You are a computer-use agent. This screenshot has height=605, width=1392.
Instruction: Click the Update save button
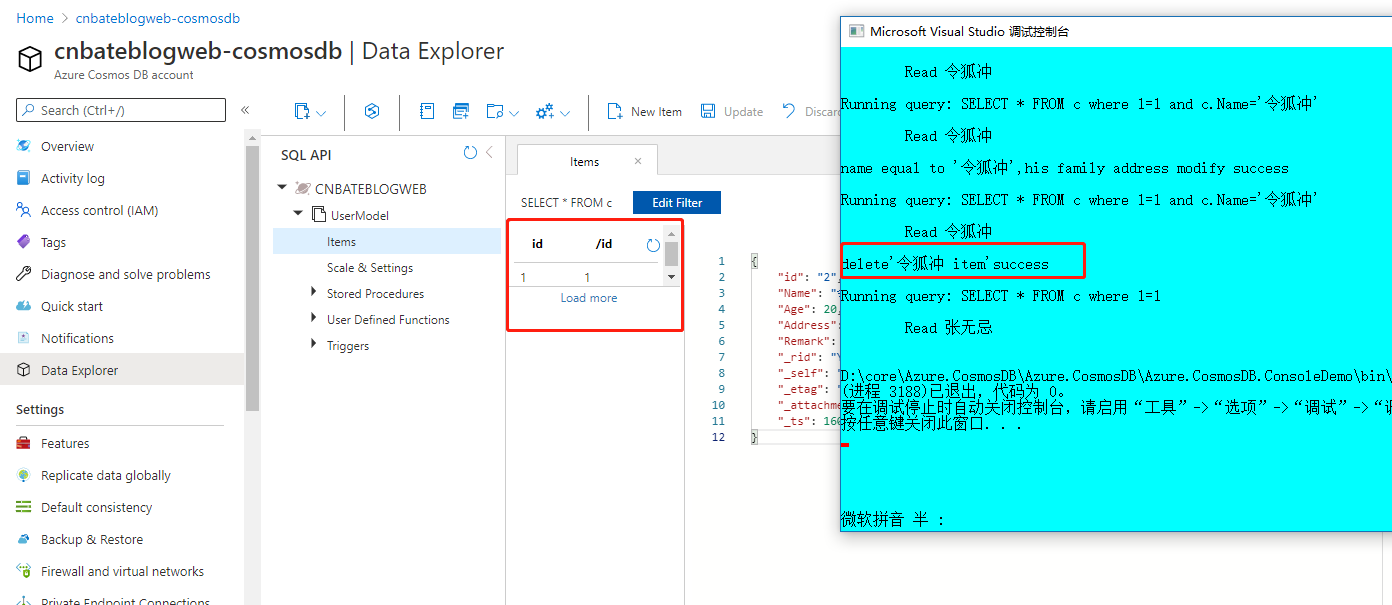point(732,112)
